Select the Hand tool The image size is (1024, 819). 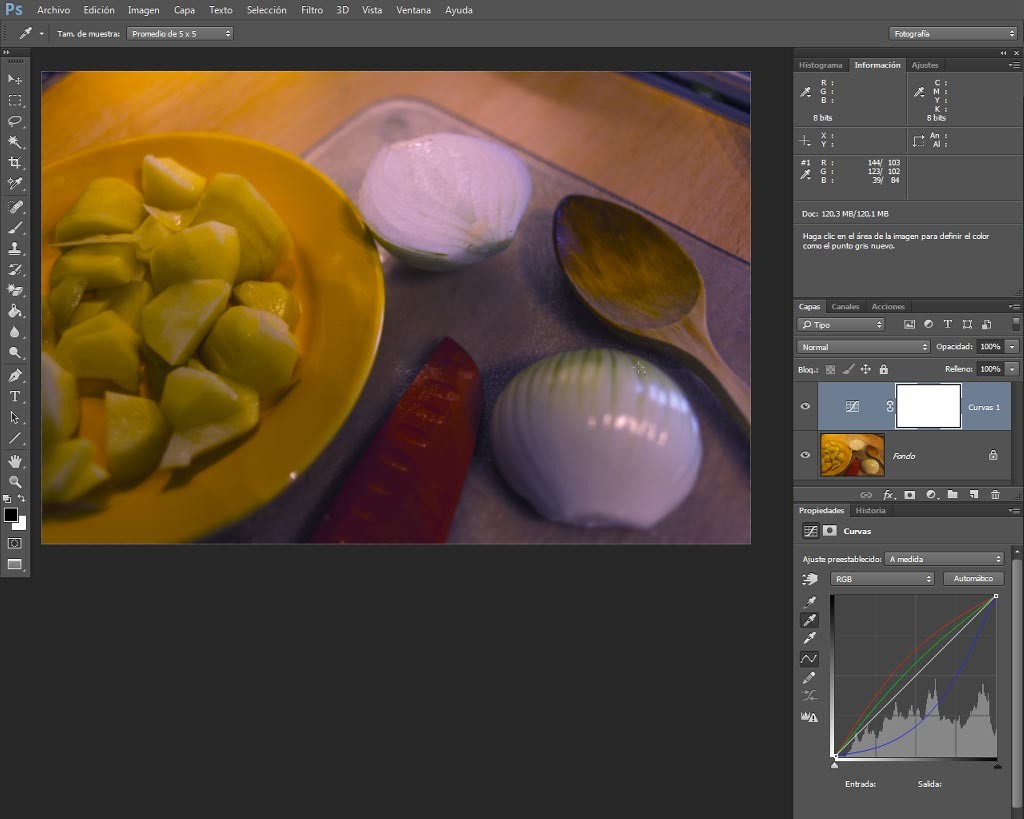tap(14, 462)
